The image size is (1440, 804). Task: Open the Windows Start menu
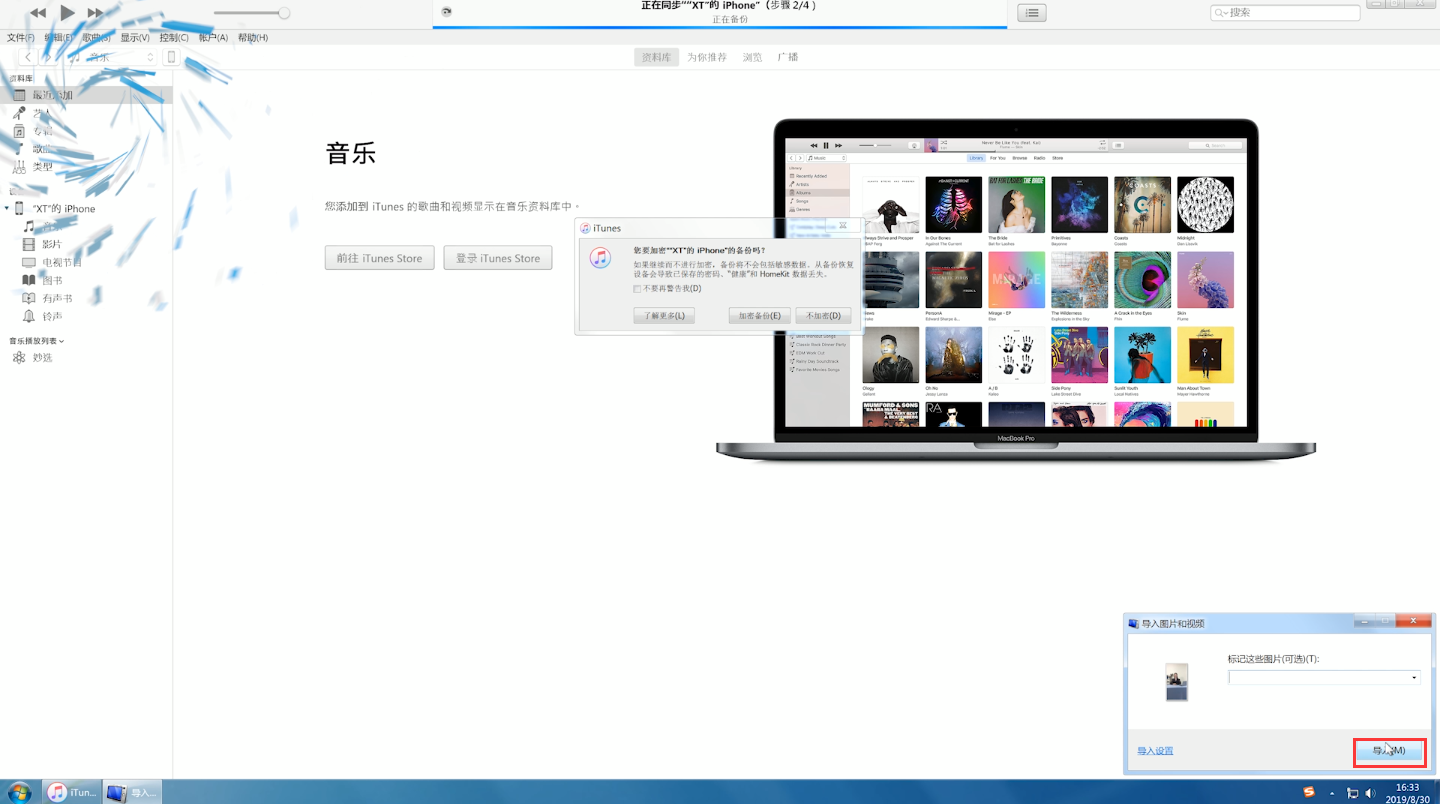pos(19,792)
